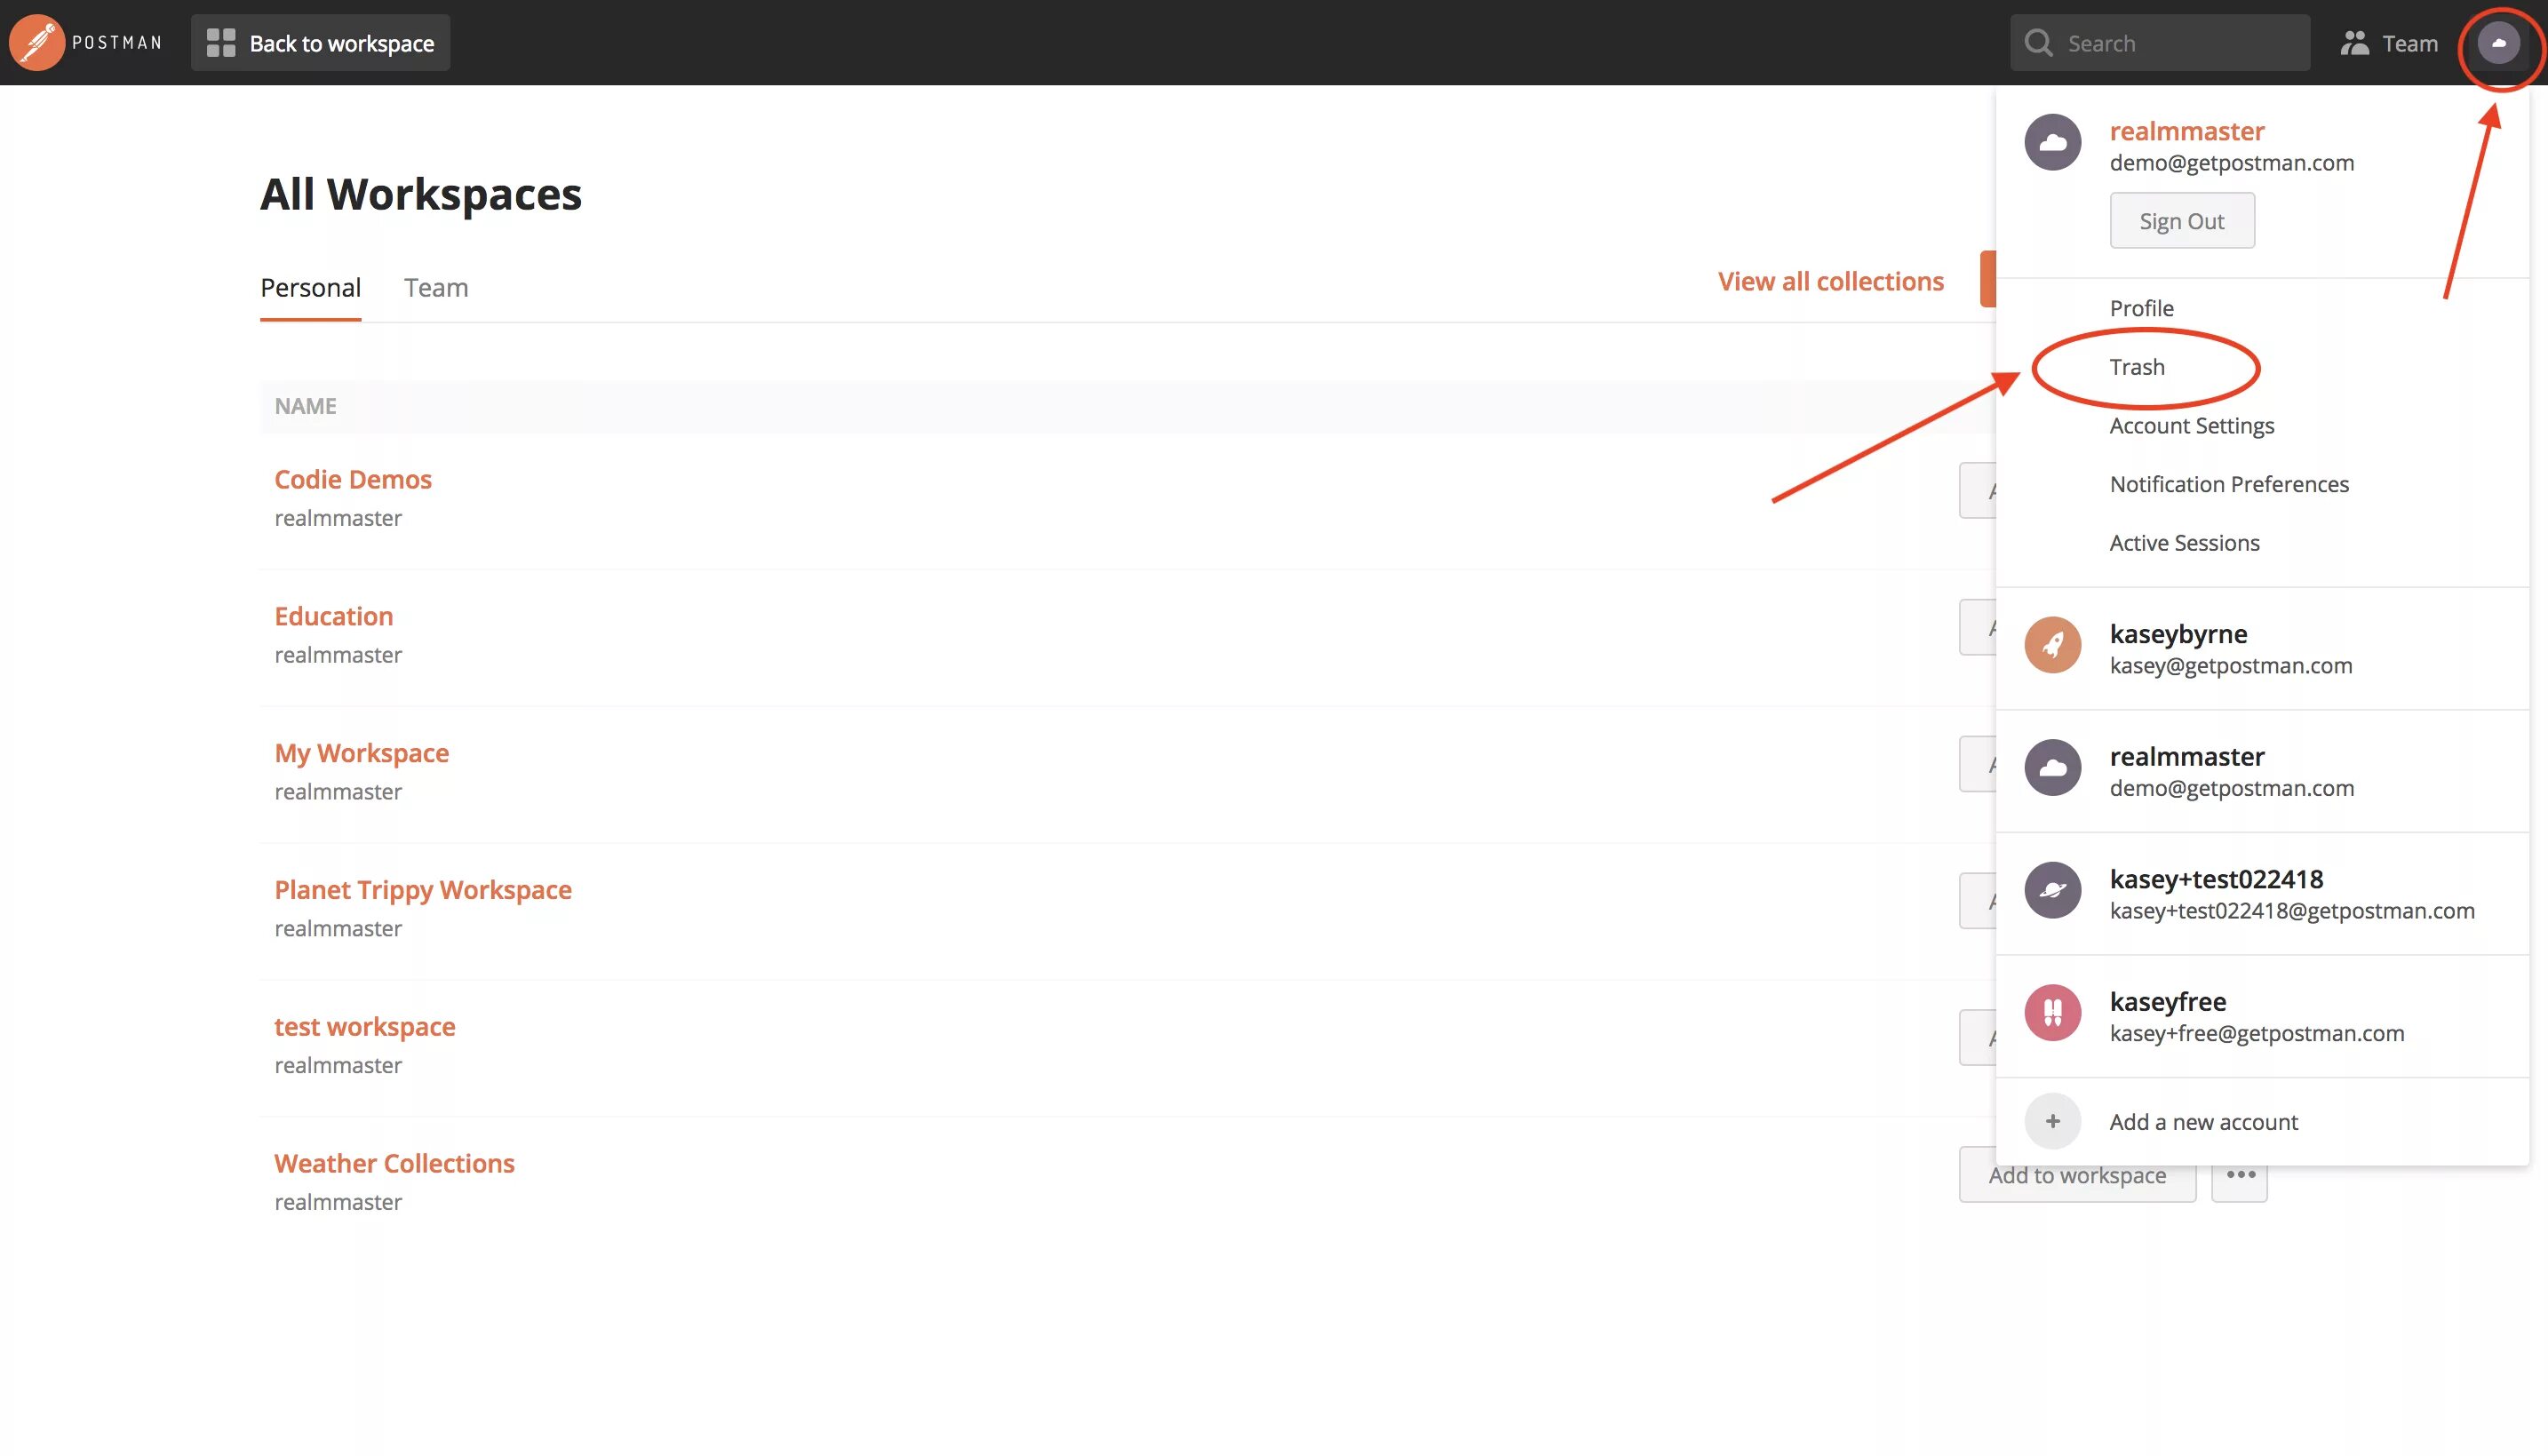
Task: Click the orange realmmaster username link
Action: tap(2186, 131)
